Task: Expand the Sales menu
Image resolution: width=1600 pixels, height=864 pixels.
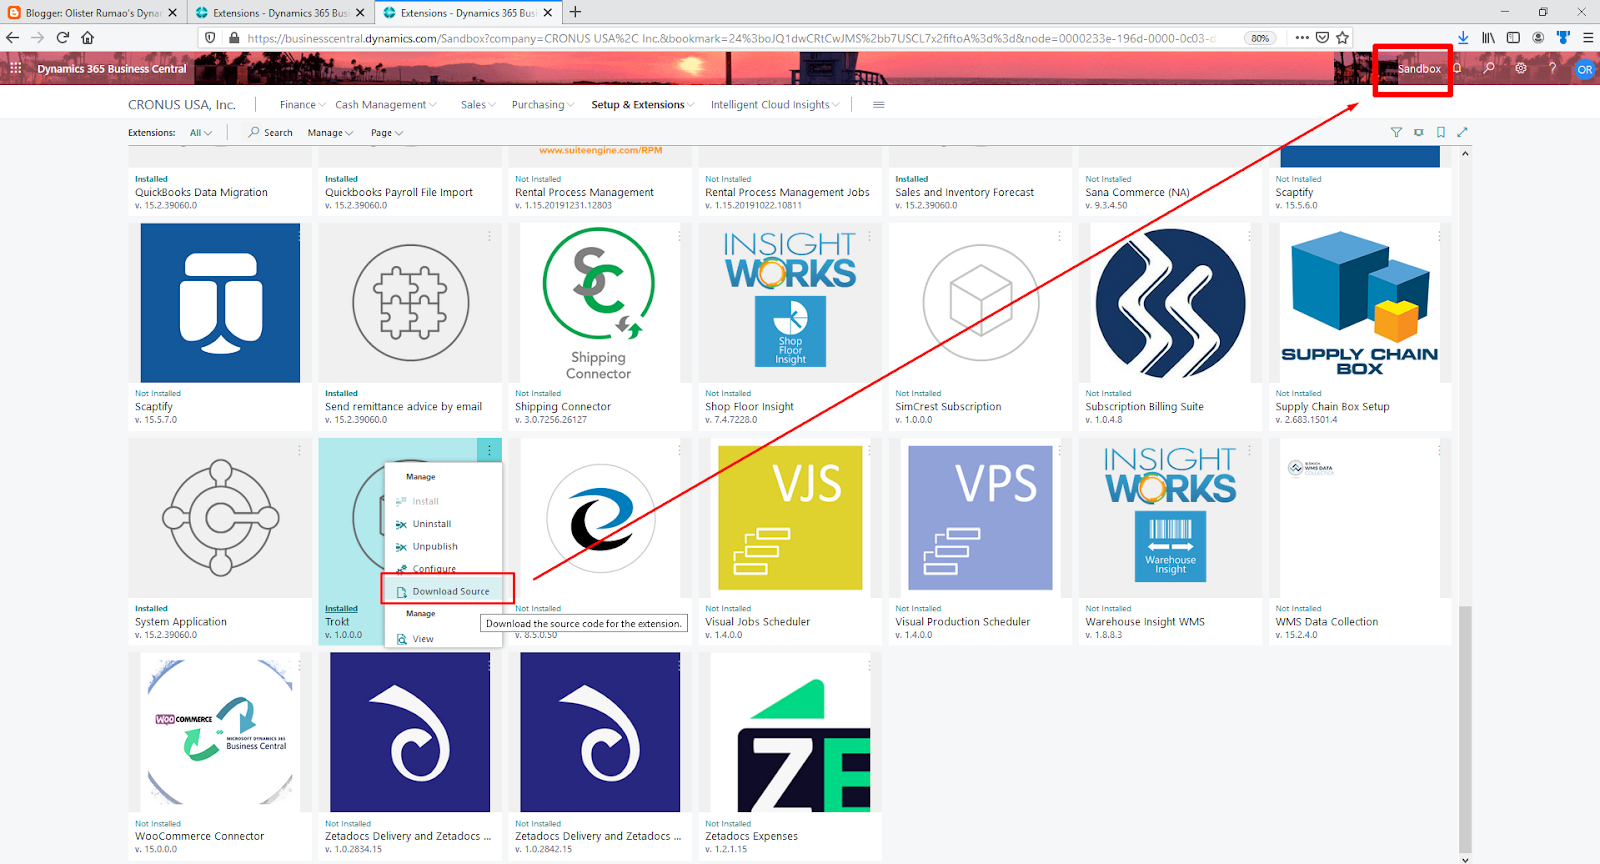Action: coord(478,105)
